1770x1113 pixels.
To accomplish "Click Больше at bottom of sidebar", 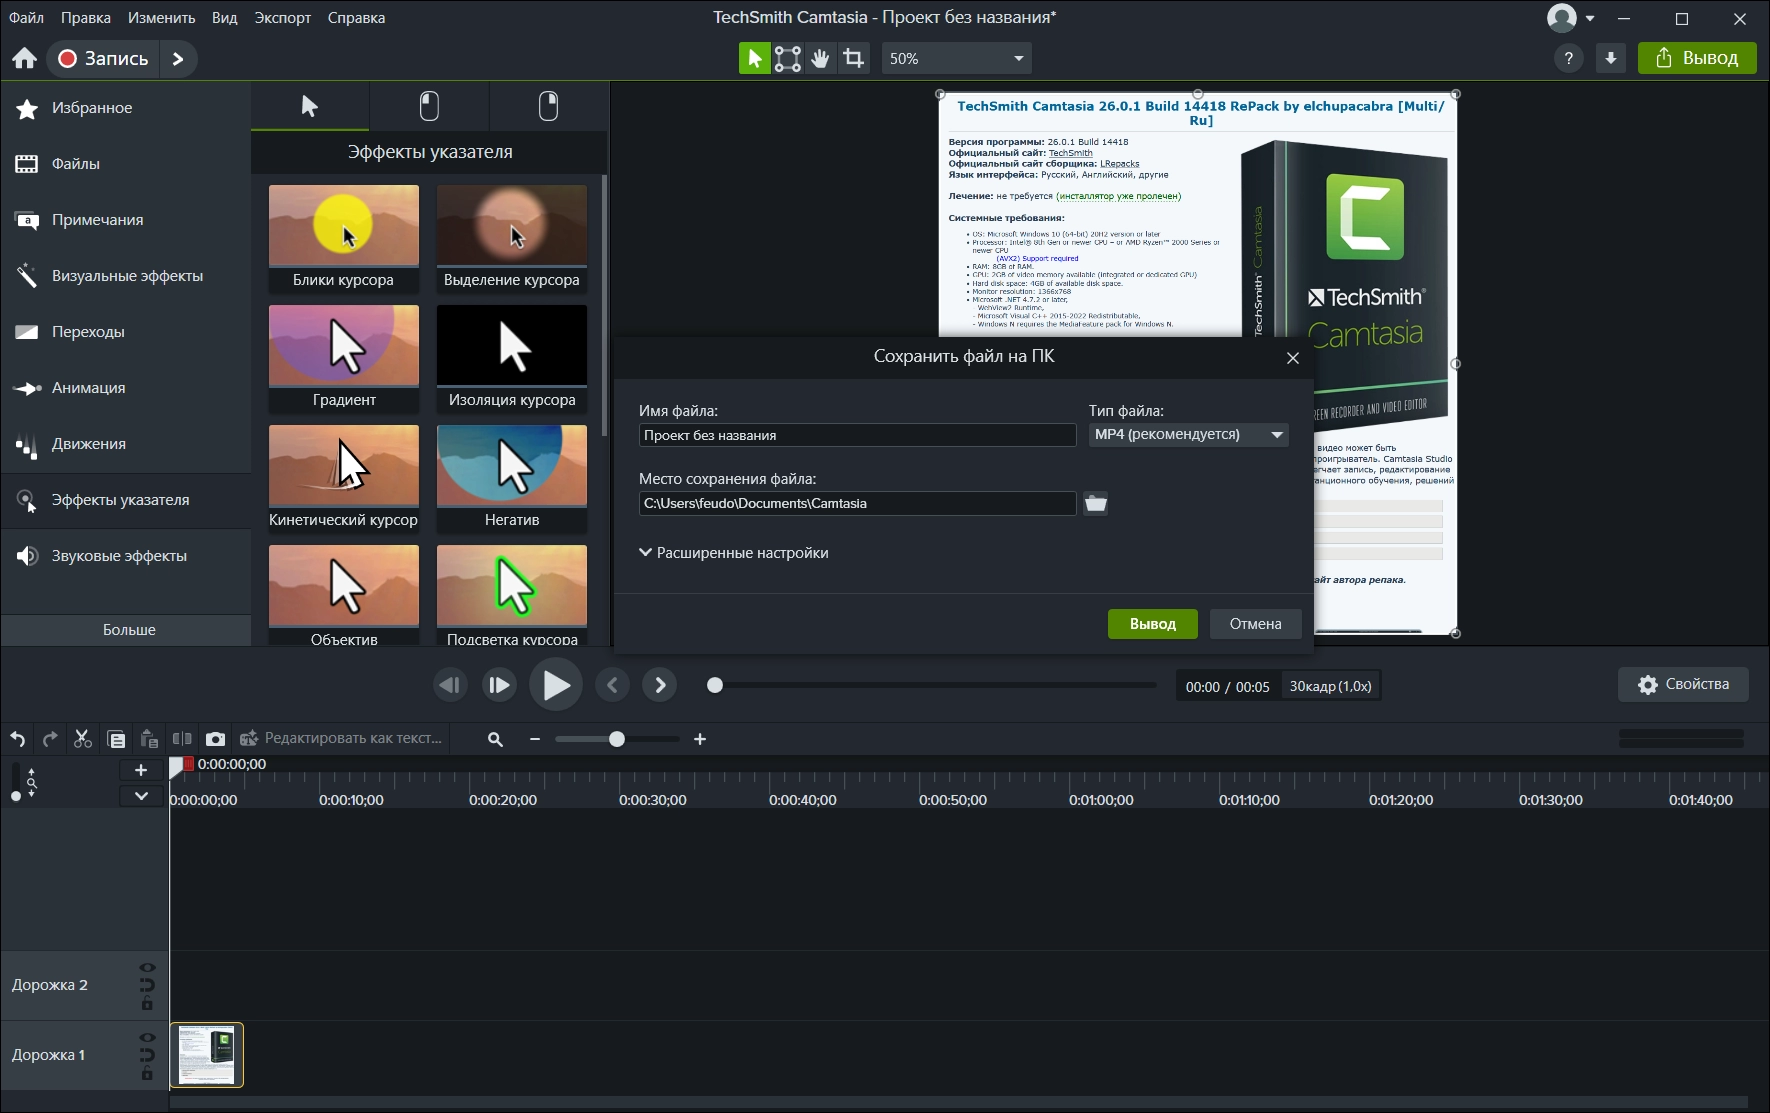I will (126, 630).
